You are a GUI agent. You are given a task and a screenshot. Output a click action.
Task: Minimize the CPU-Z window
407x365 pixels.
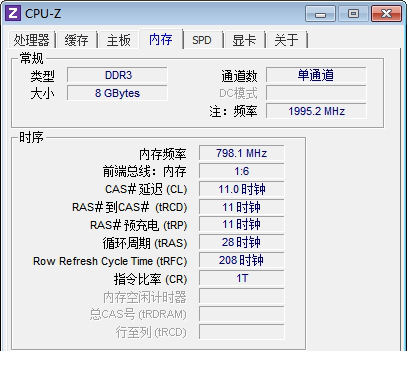(x=320, y=14)
